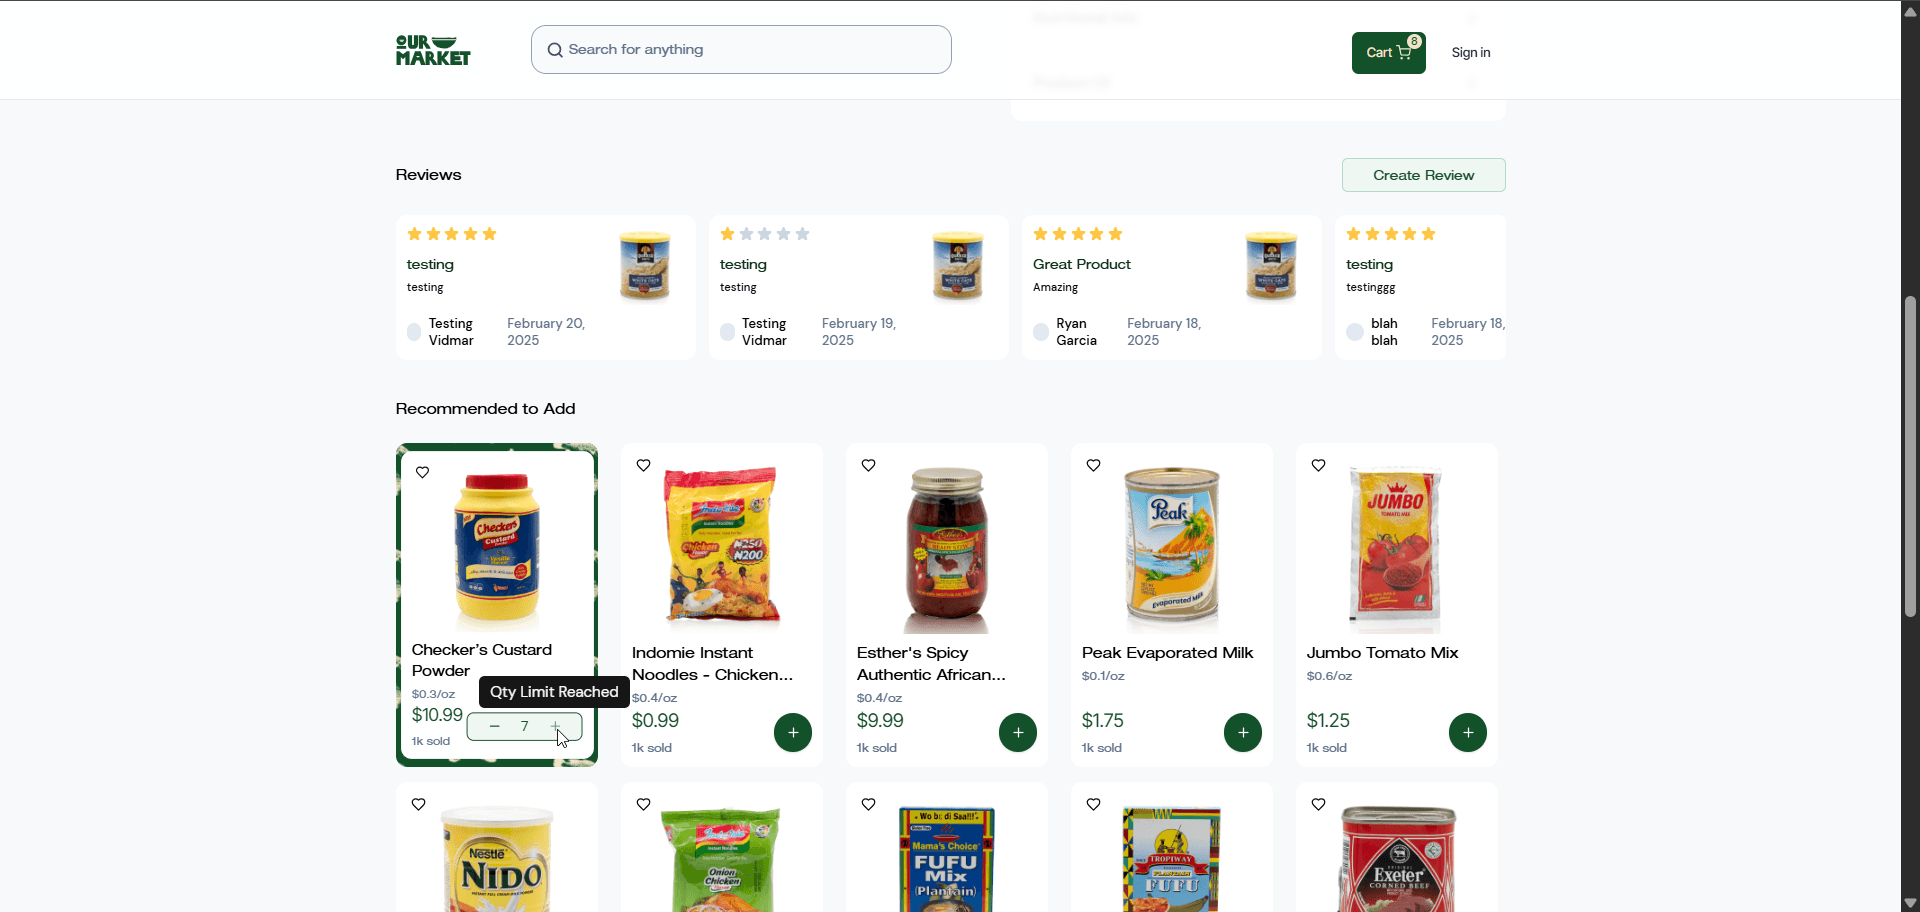Add Esther's Spicy sauce to cart

pos(1018,732)
